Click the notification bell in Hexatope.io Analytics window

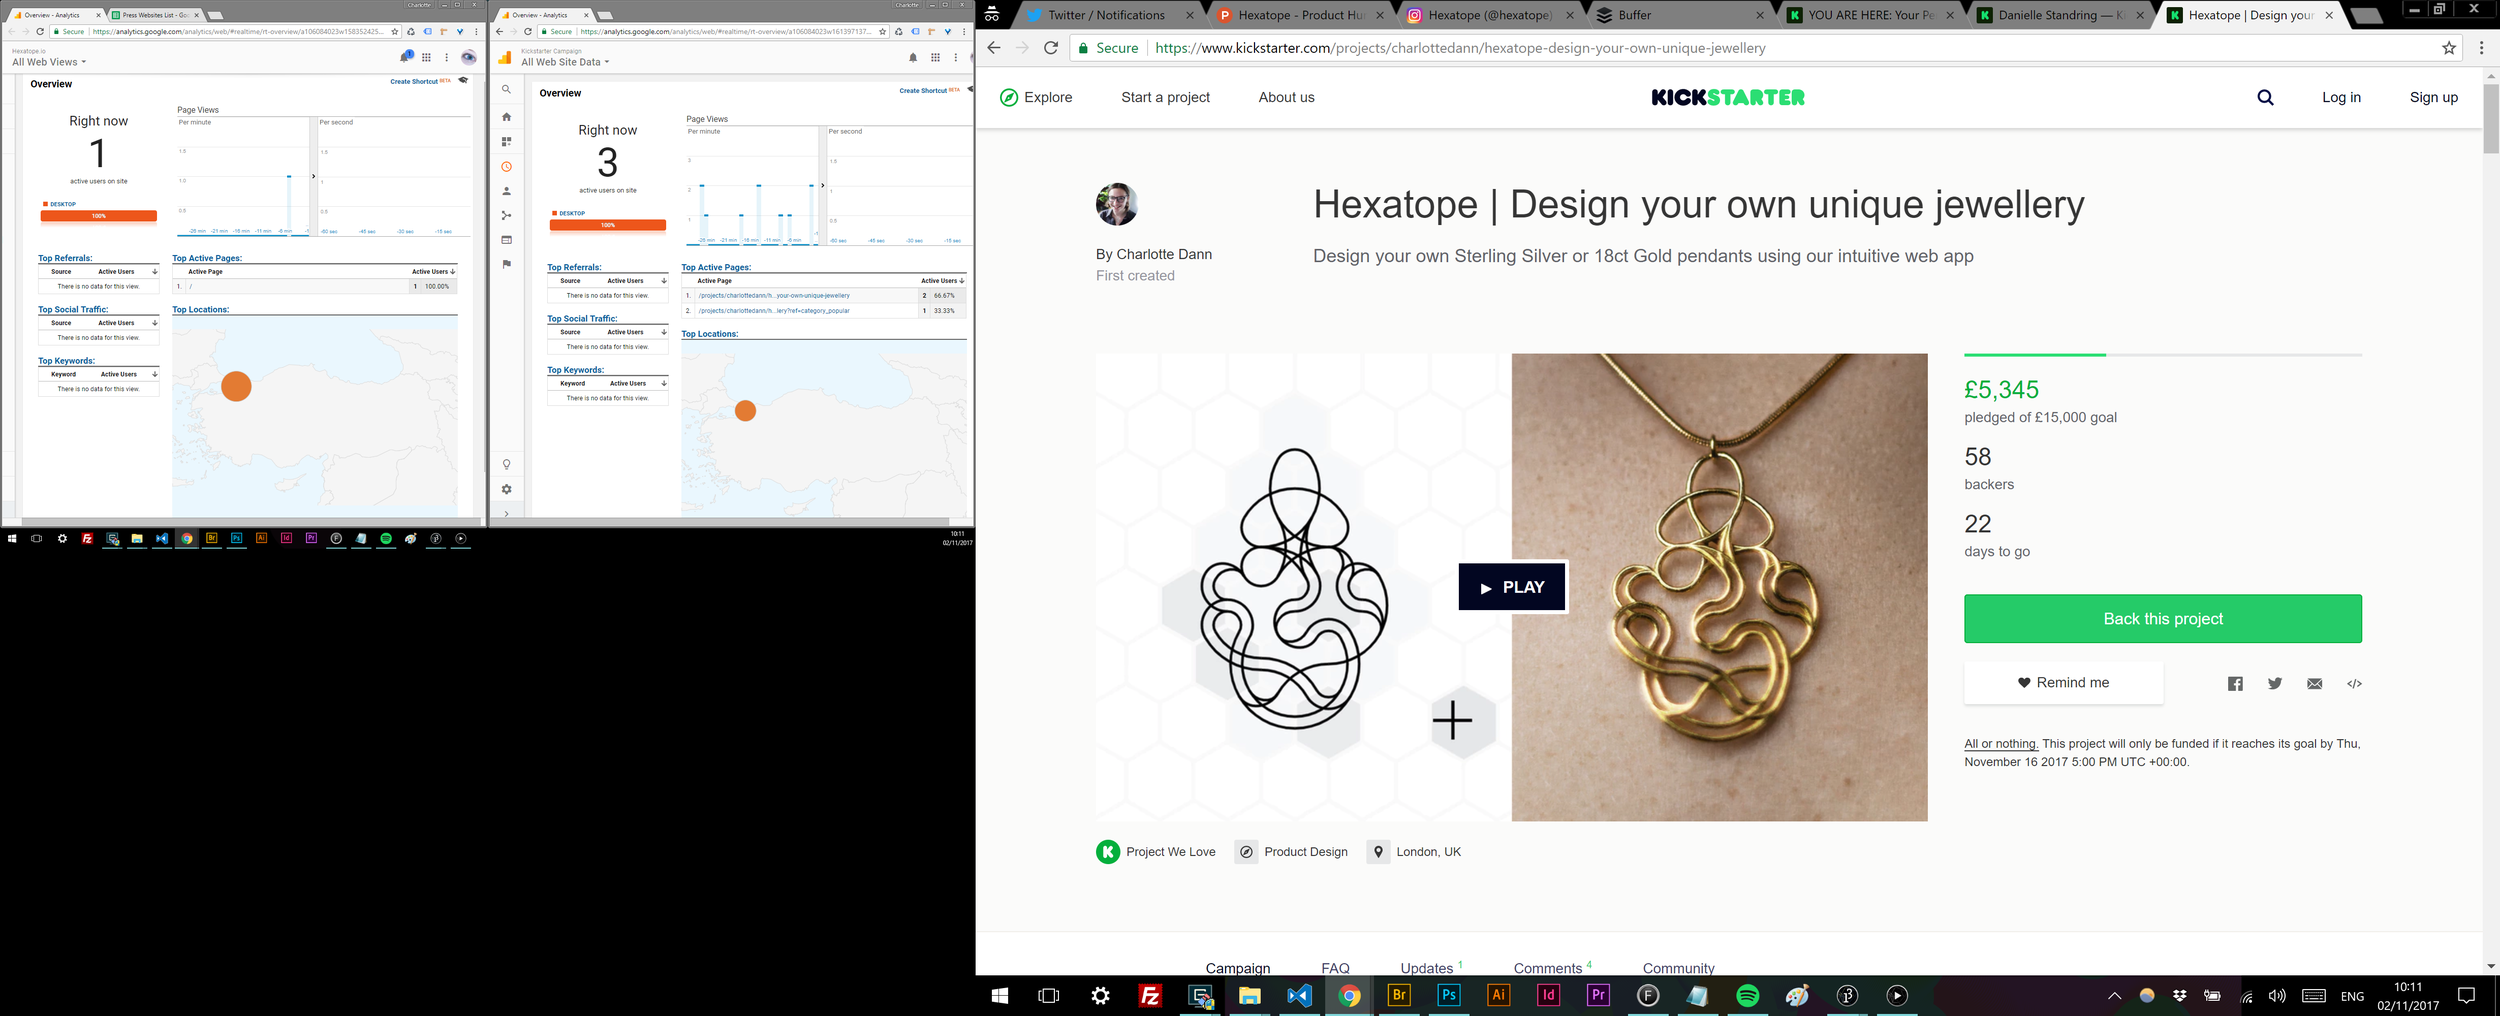(405, 57)
